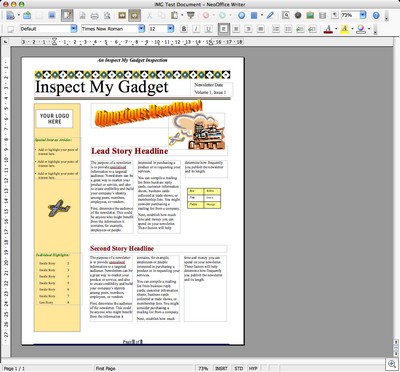The image size is (400, 372).
Task: Toggle Bold formatting
Action: coord(184,29)
